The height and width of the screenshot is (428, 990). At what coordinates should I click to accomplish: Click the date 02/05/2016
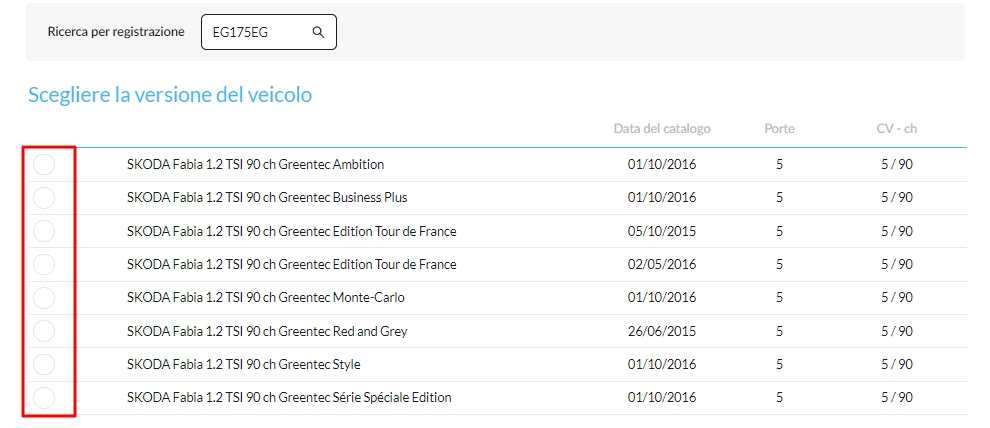662,264
